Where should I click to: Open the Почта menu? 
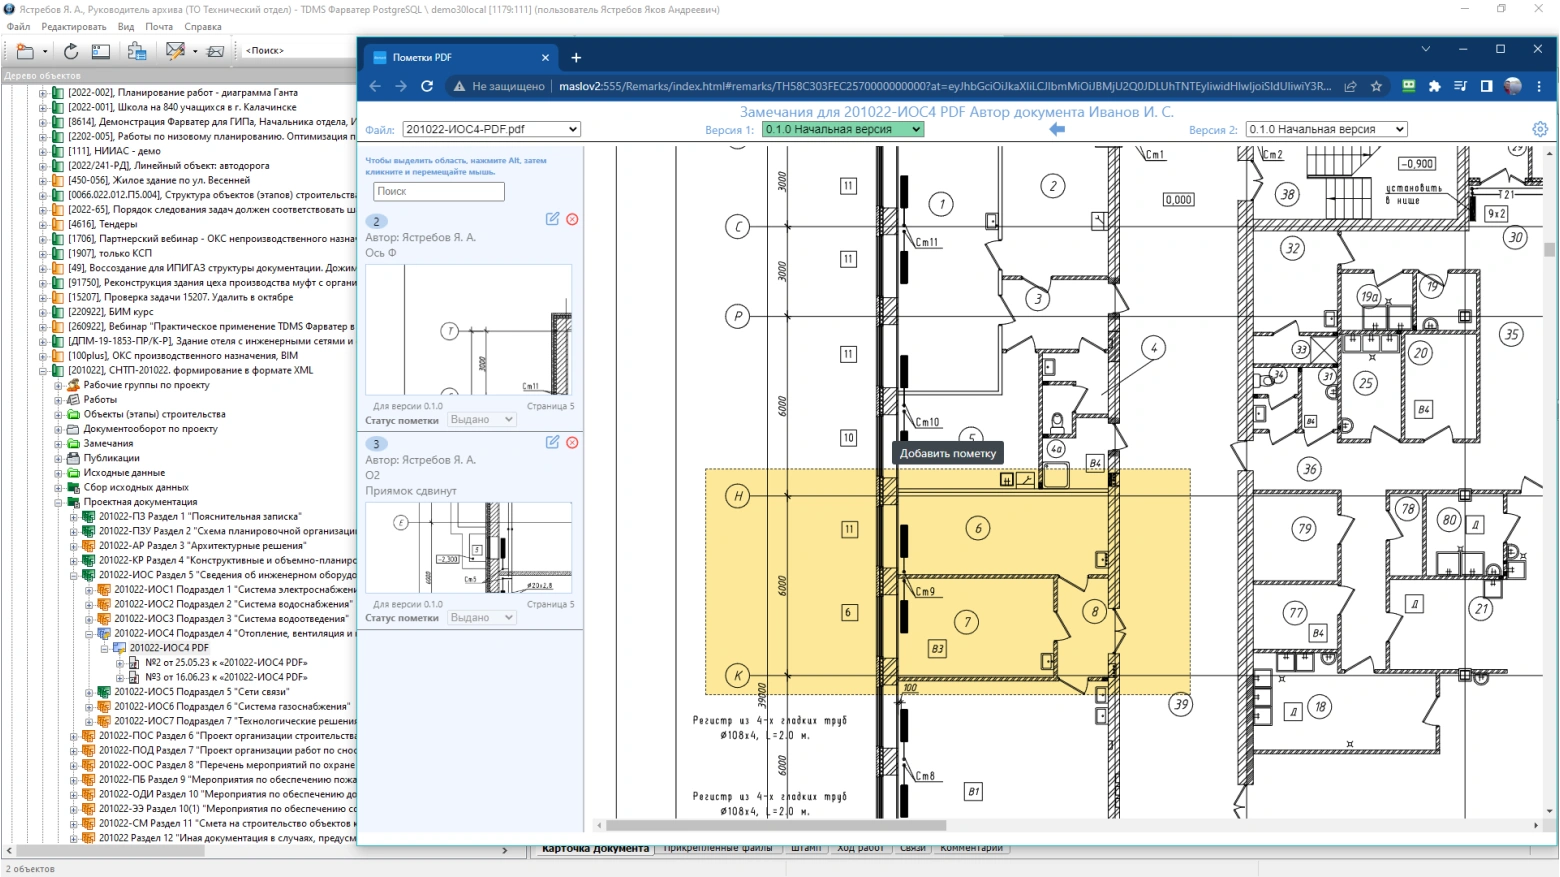[x=159, y=27]
